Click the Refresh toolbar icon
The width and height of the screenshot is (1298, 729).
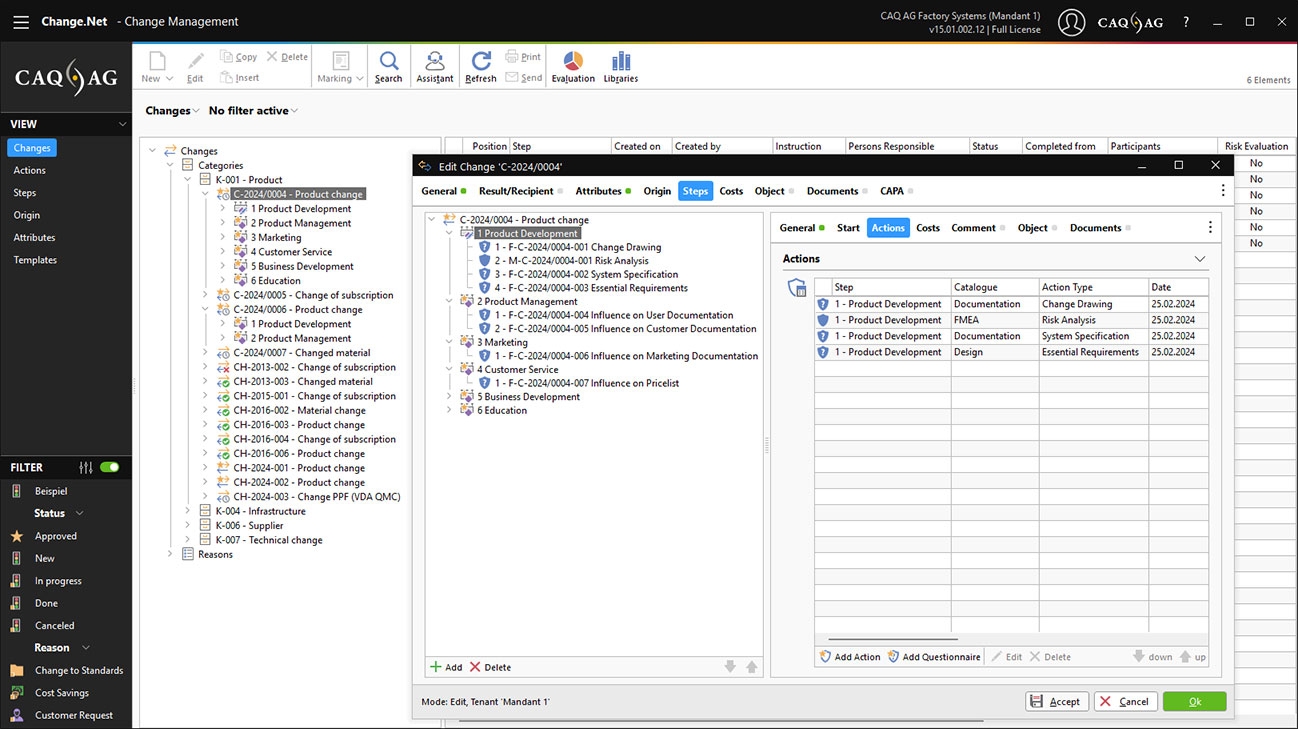coord(481,66)
